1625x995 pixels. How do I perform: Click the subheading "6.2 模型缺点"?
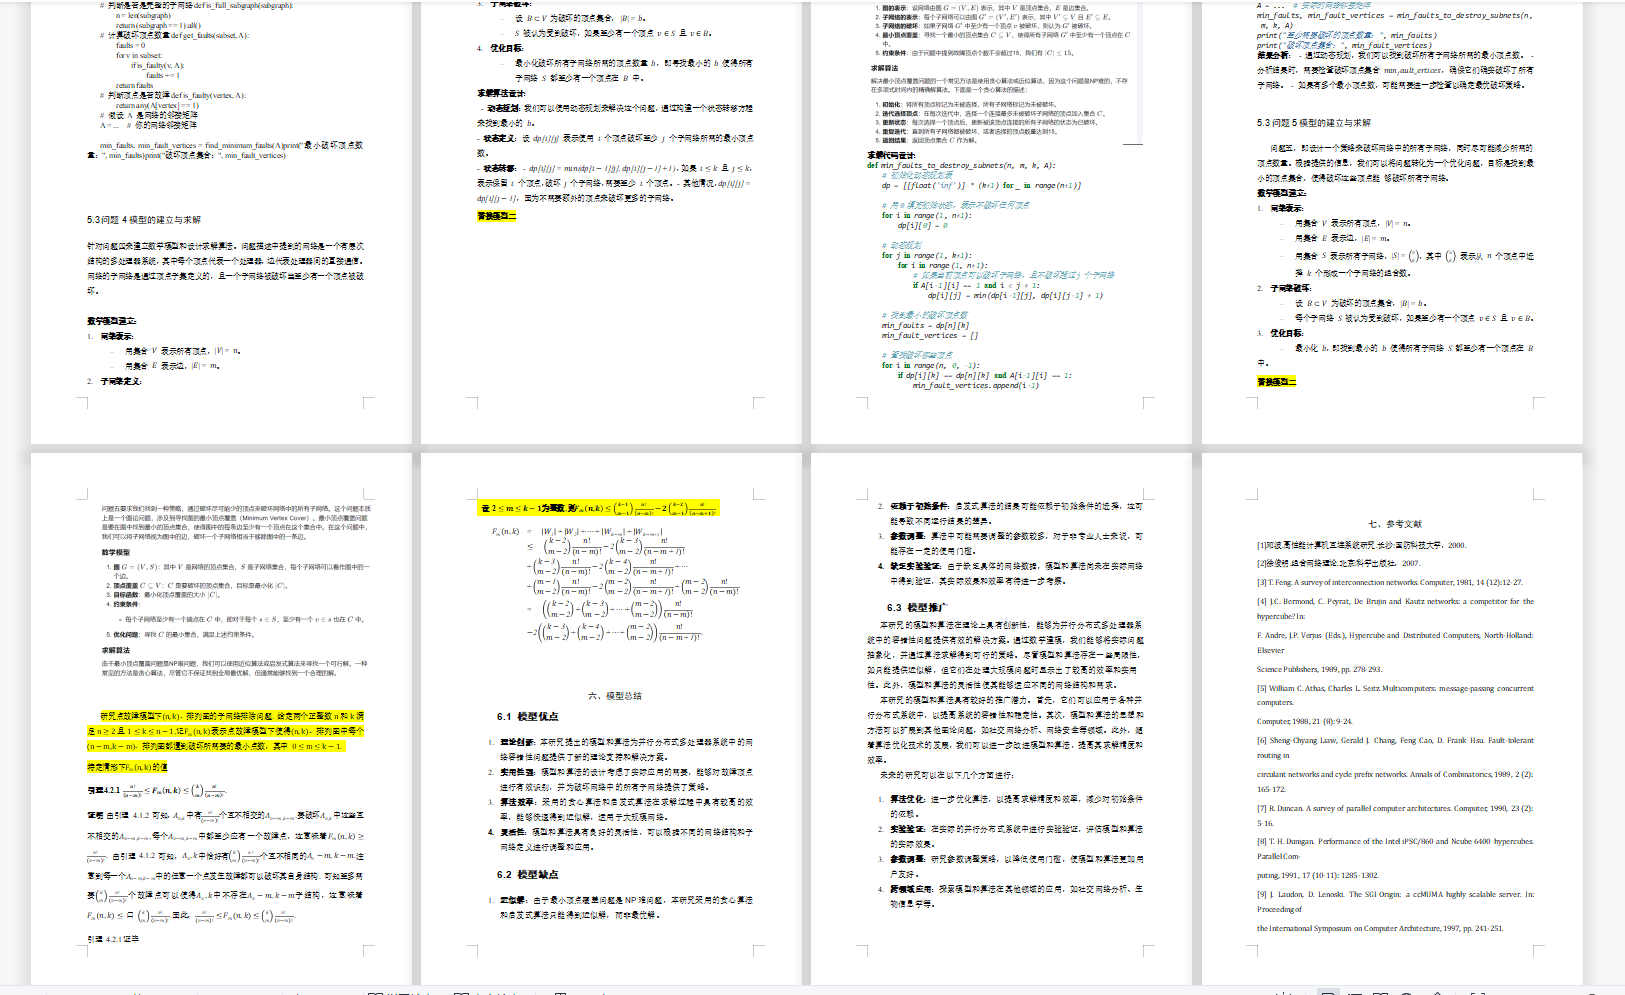click(x=527, y=875)
